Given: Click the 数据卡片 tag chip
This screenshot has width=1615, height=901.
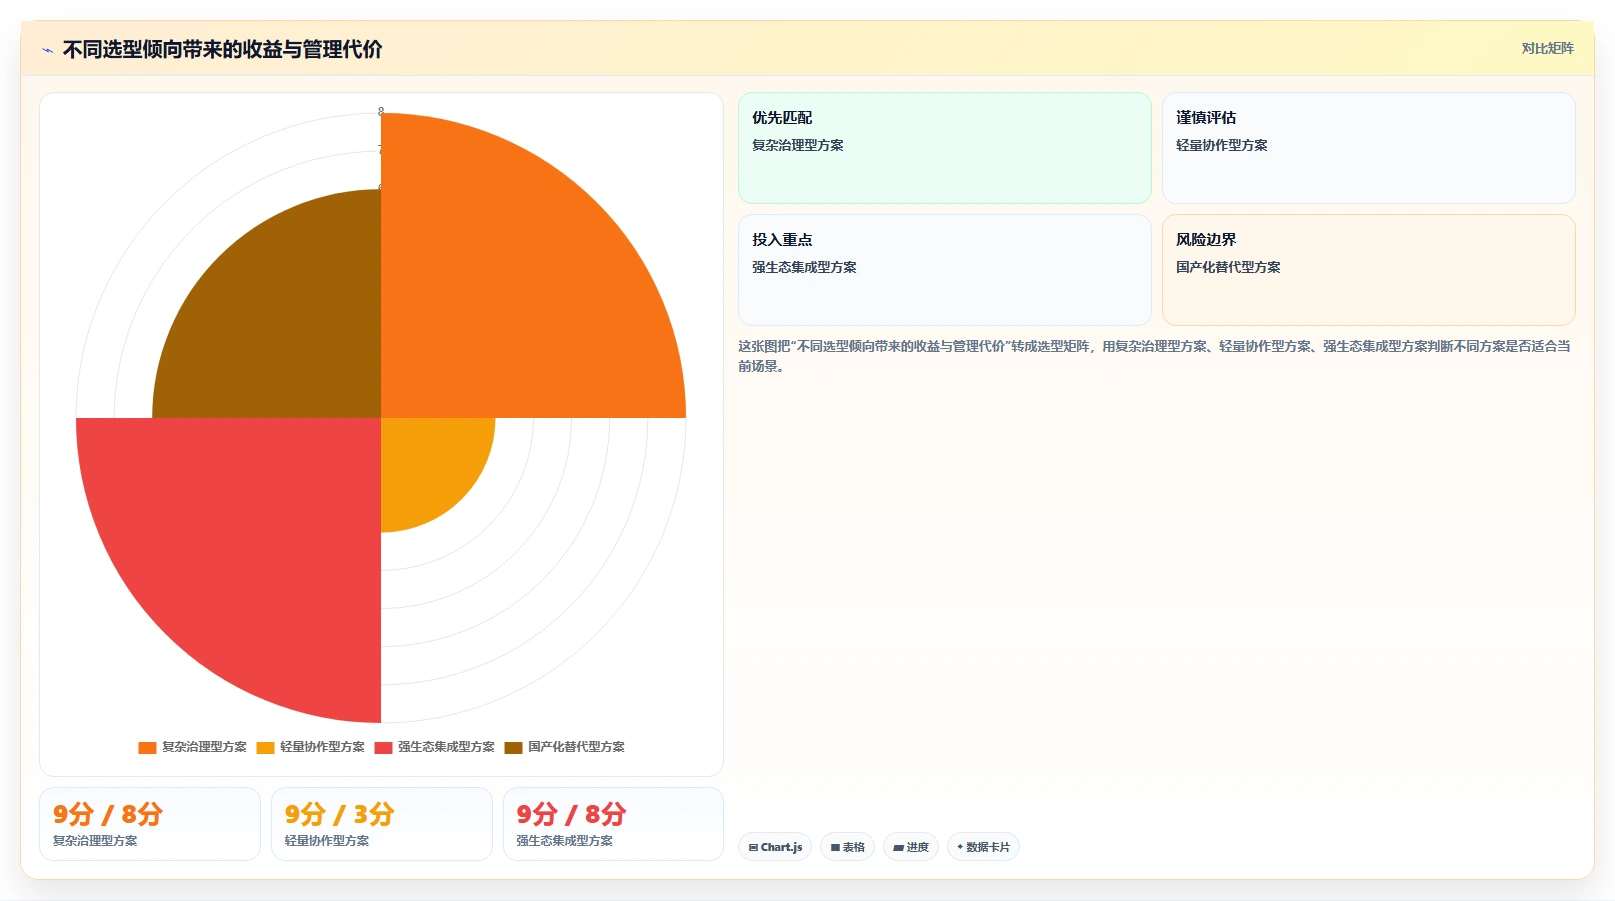Looking at the screenshot, I should [x=983, y=847].
